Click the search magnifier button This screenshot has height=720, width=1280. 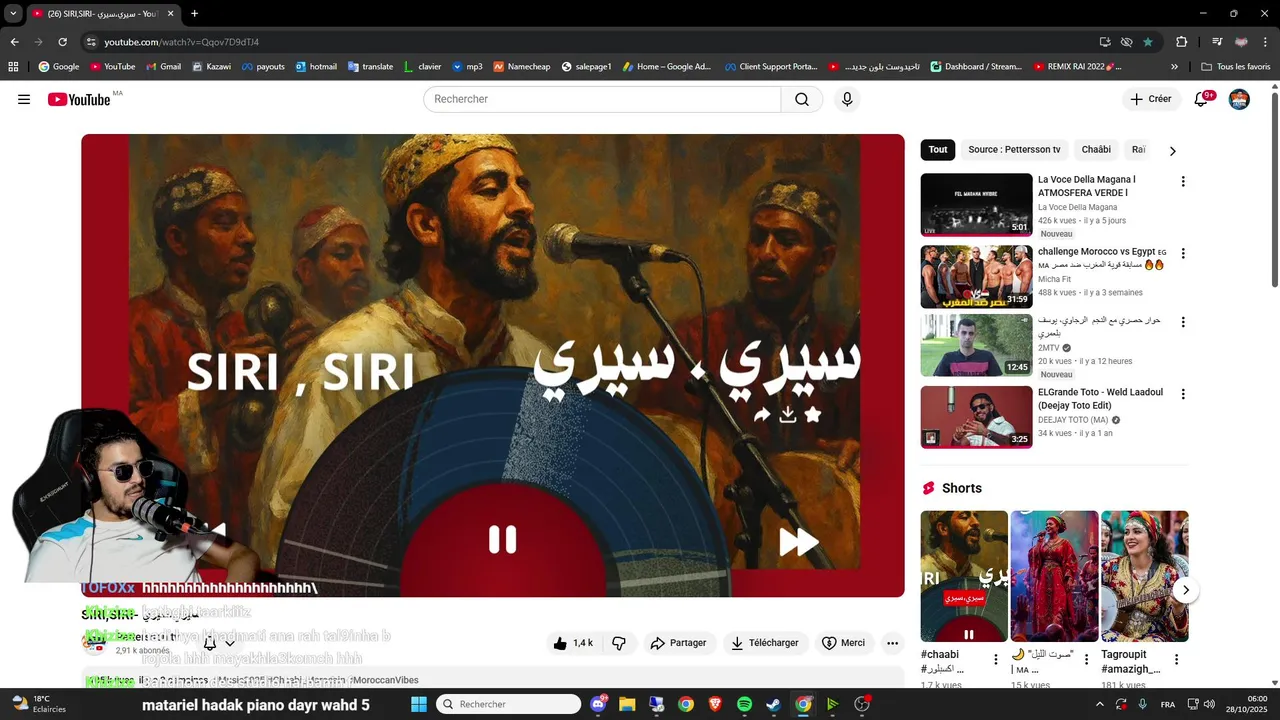pyautogui.click(x=802, y=99)
